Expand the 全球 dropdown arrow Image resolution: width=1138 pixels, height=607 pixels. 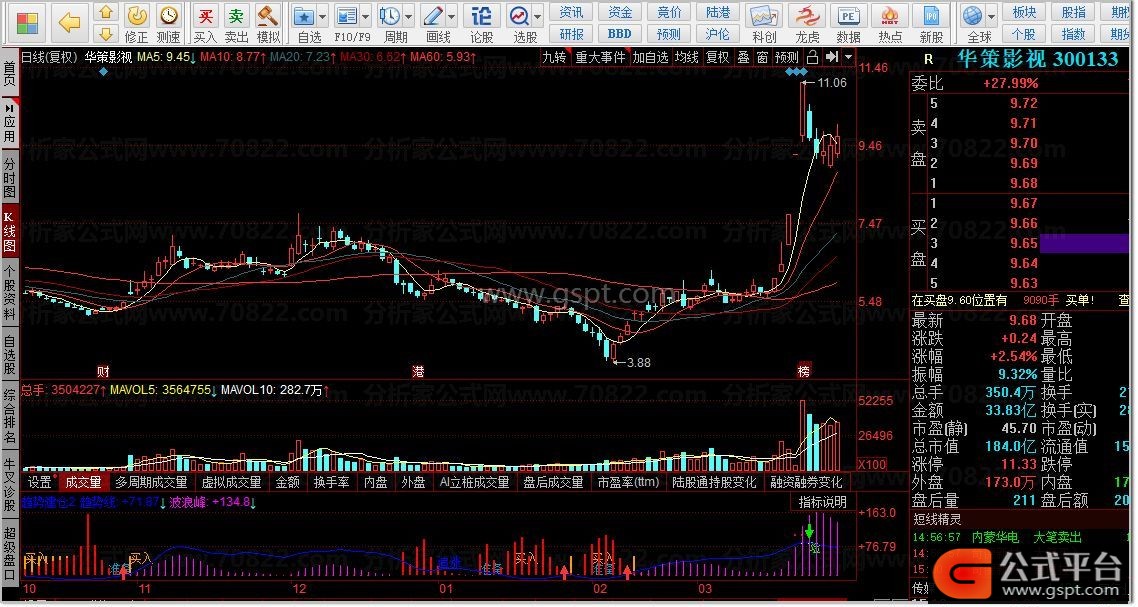[991, 16]
